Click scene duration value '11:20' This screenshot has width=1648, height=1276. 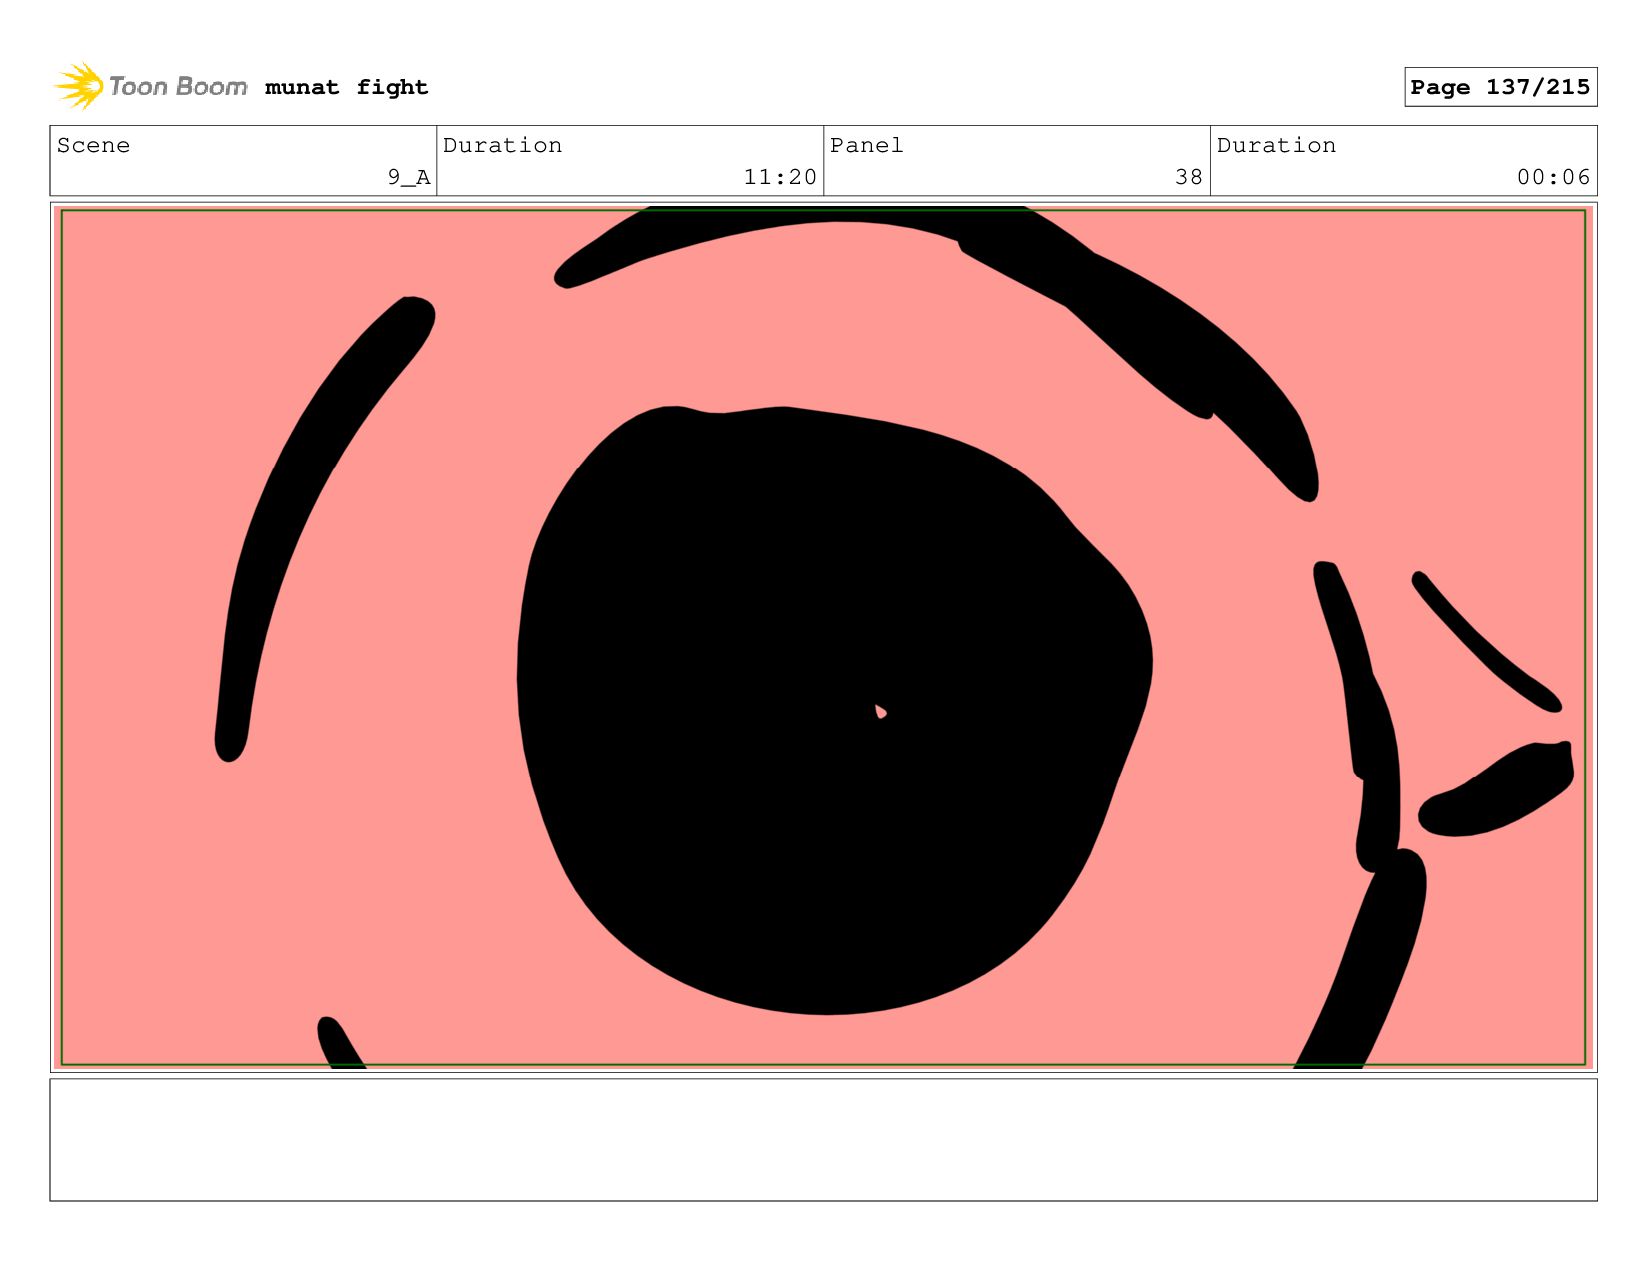click(x=780, y=177)
